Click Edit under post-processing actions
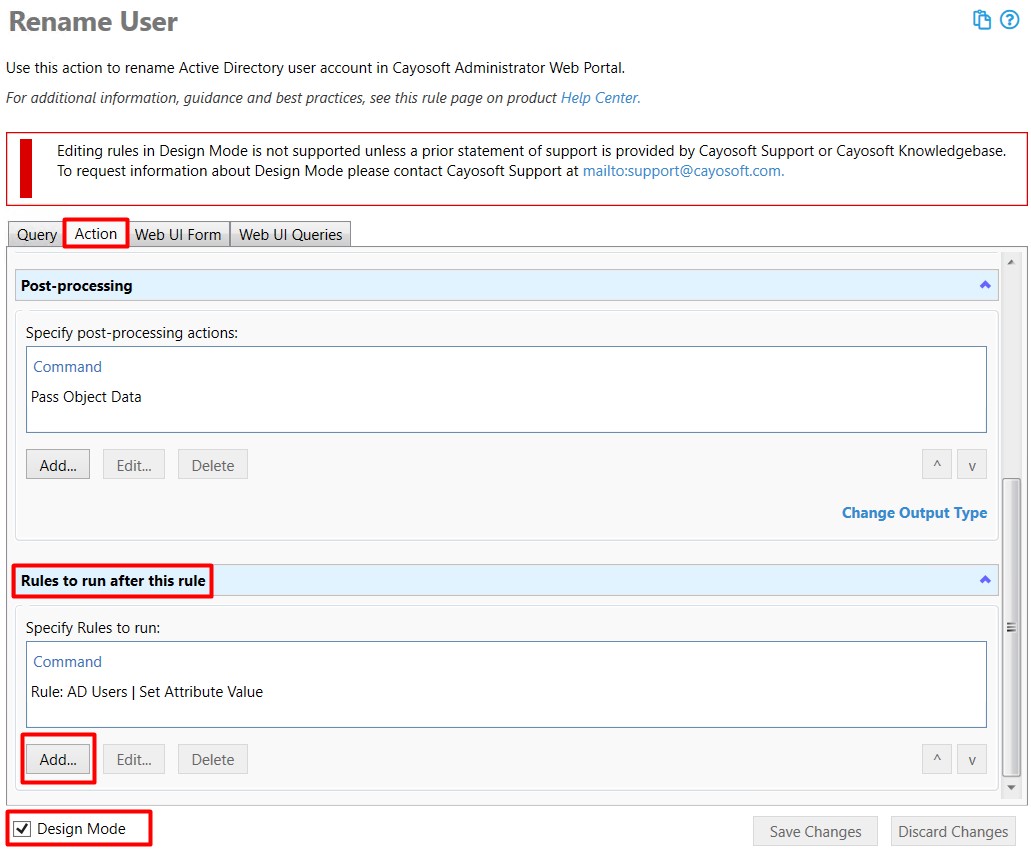This screenshot has height=860, width=1031. click(x=134, y=465)
